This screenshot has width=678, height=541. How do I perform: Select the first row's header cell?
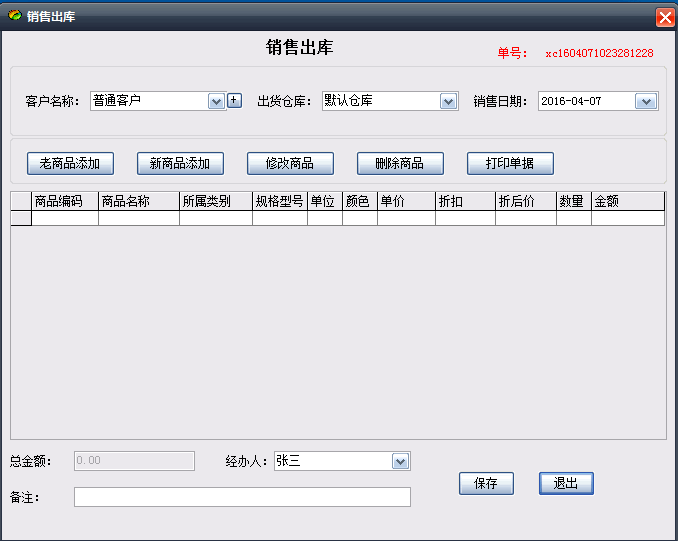(x=21, y=218)
